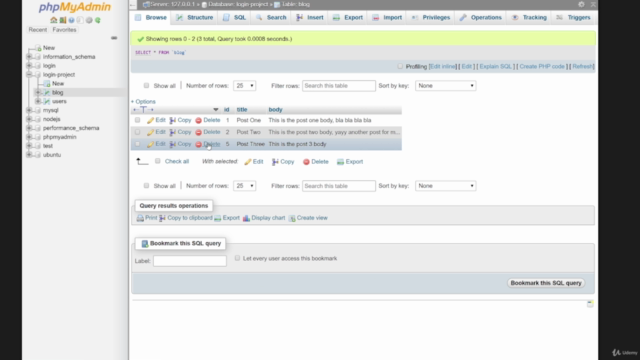Click With selected Edit pencil icon
Image resolution: width=640 pixels, height=360 pixels.
[x=248, y=162]
